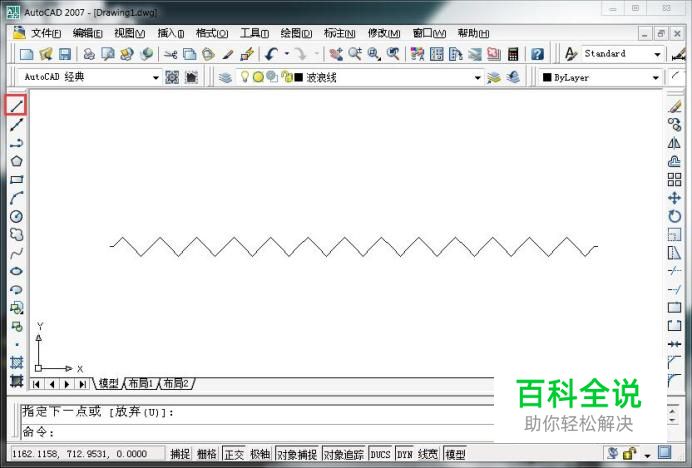Select the Hatch tool
Image resolution: width=692 pixels, height=468 pixels.
[16, 362]
